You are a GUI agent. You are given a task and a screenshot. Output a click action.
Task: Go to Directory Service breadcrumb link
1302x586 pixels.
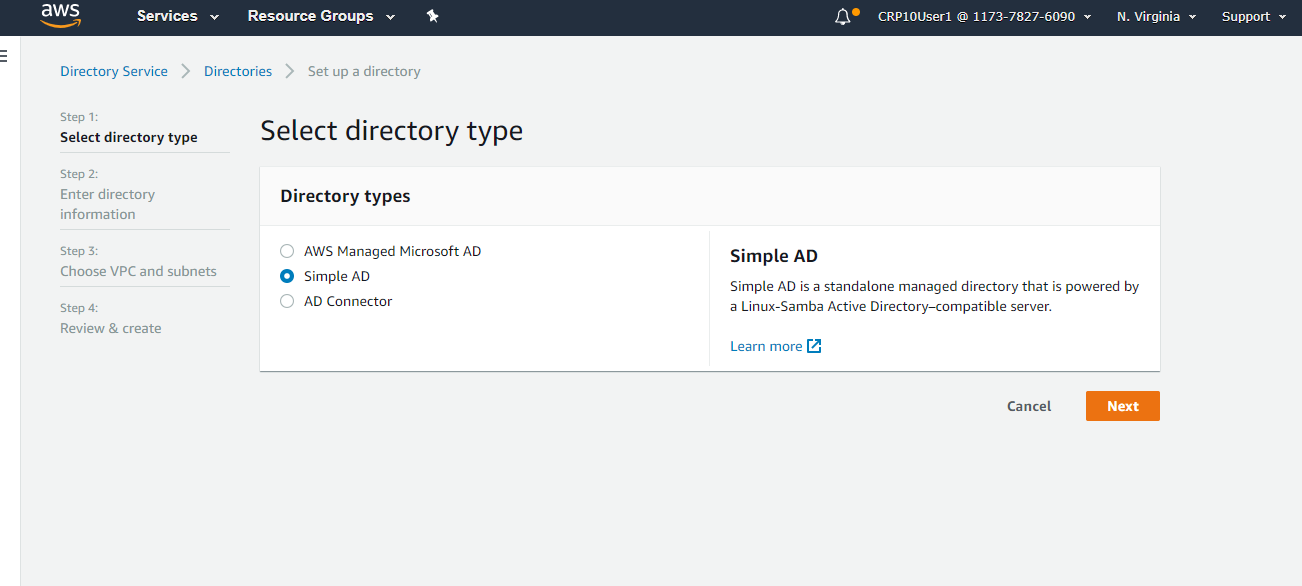pyautogui.click(x=114, y=71)
